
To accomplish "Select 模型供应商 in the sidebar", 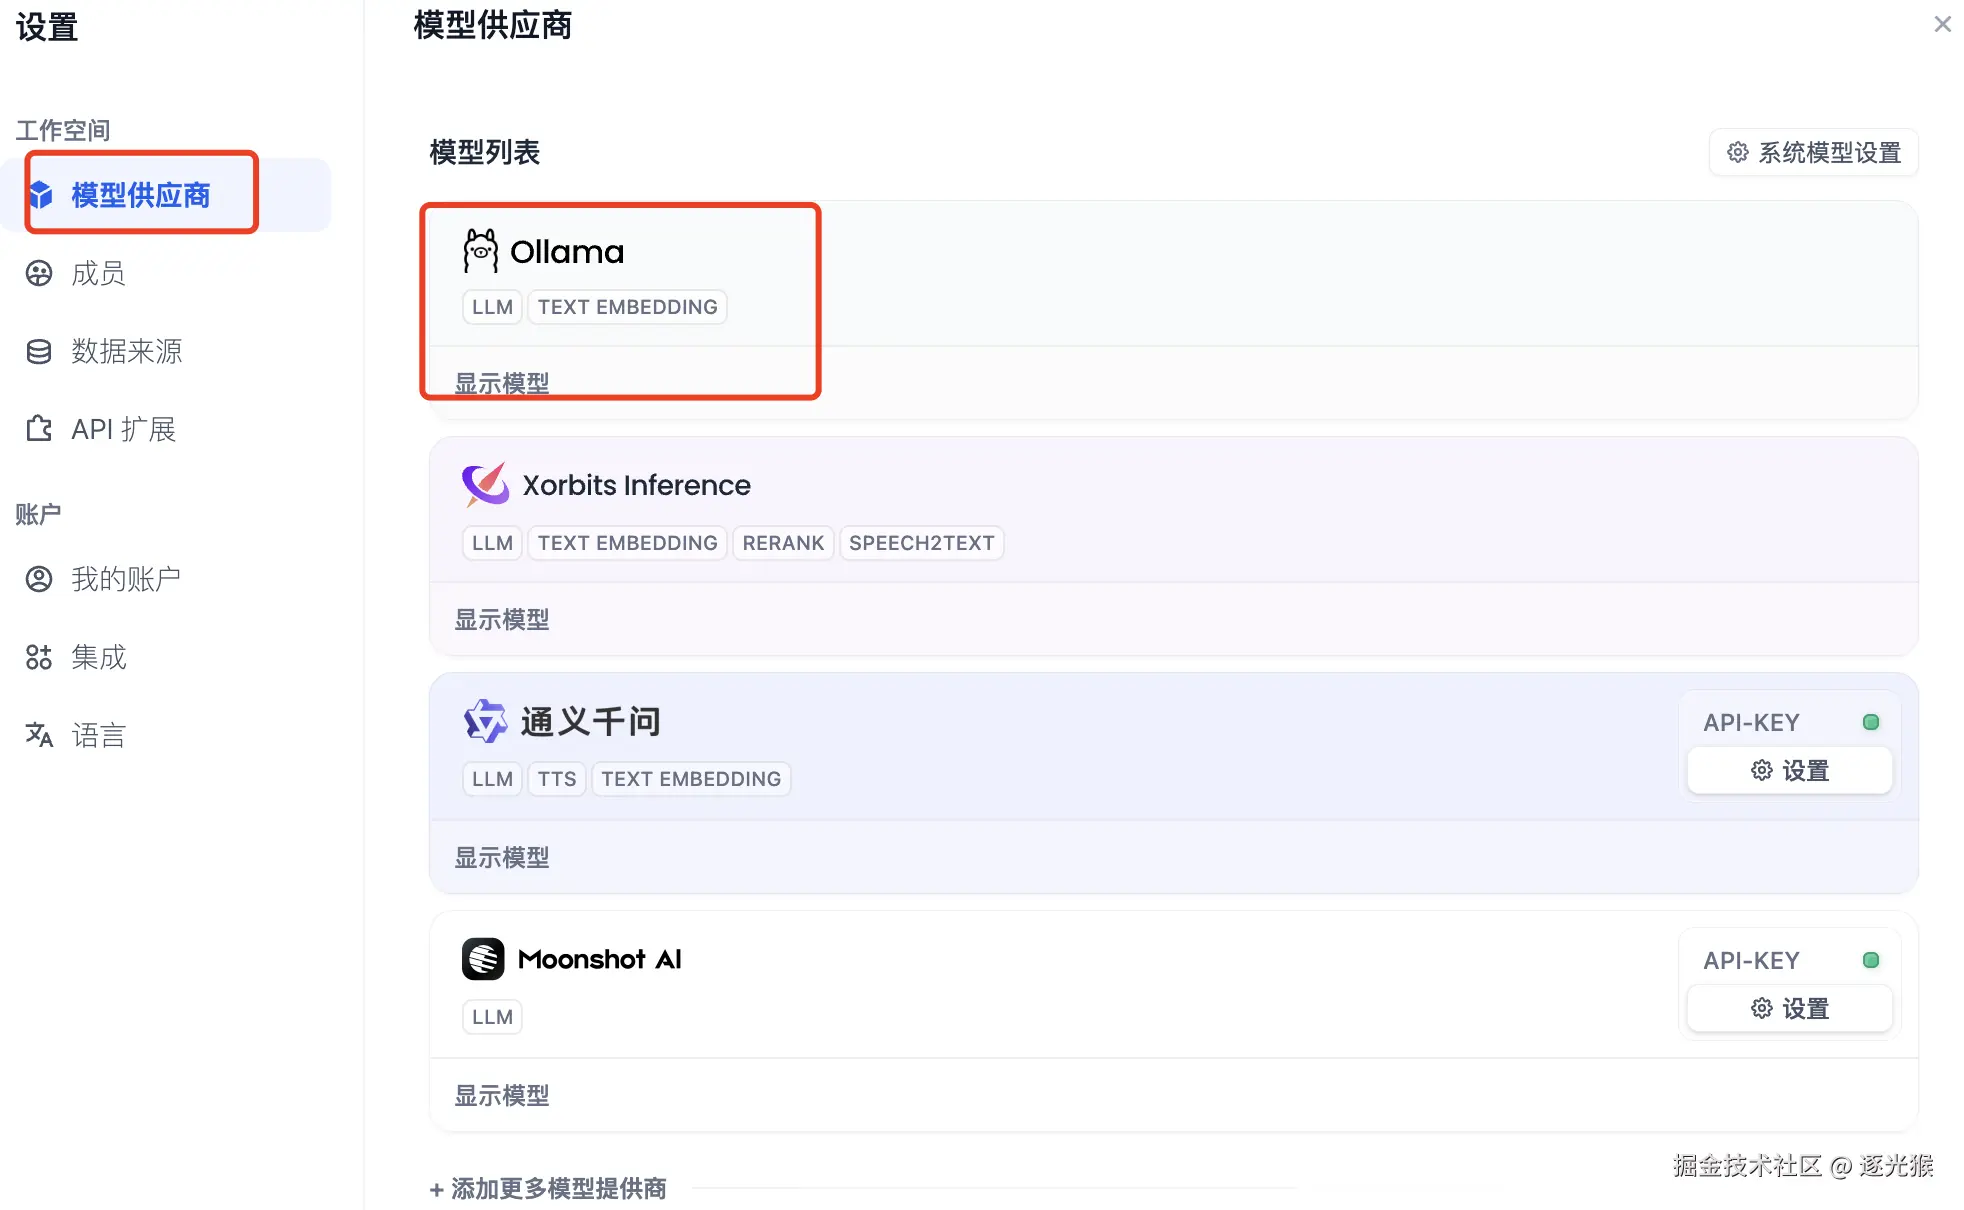I will (140, 195).
